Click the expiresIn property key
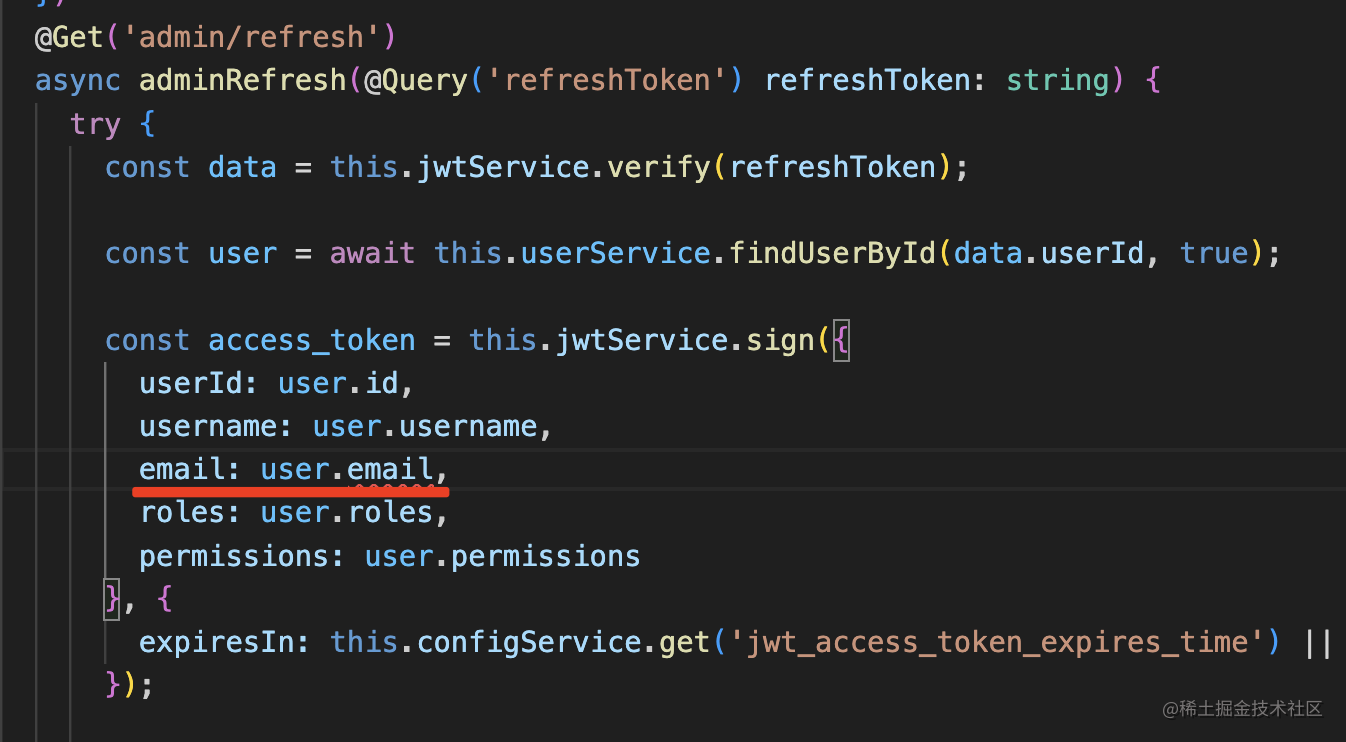The image size is (1346, 742). 225,641
